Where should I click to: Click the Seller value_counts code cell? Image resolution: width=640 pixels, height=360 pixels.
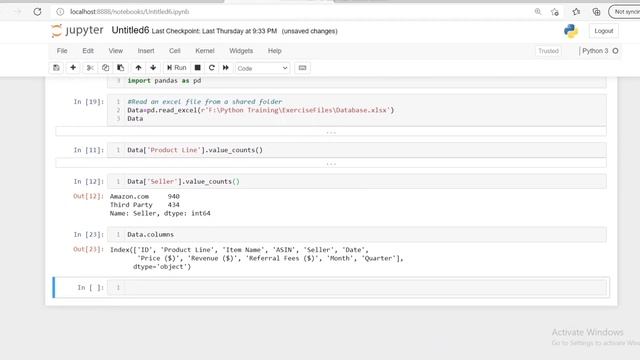tap(357, 182)
